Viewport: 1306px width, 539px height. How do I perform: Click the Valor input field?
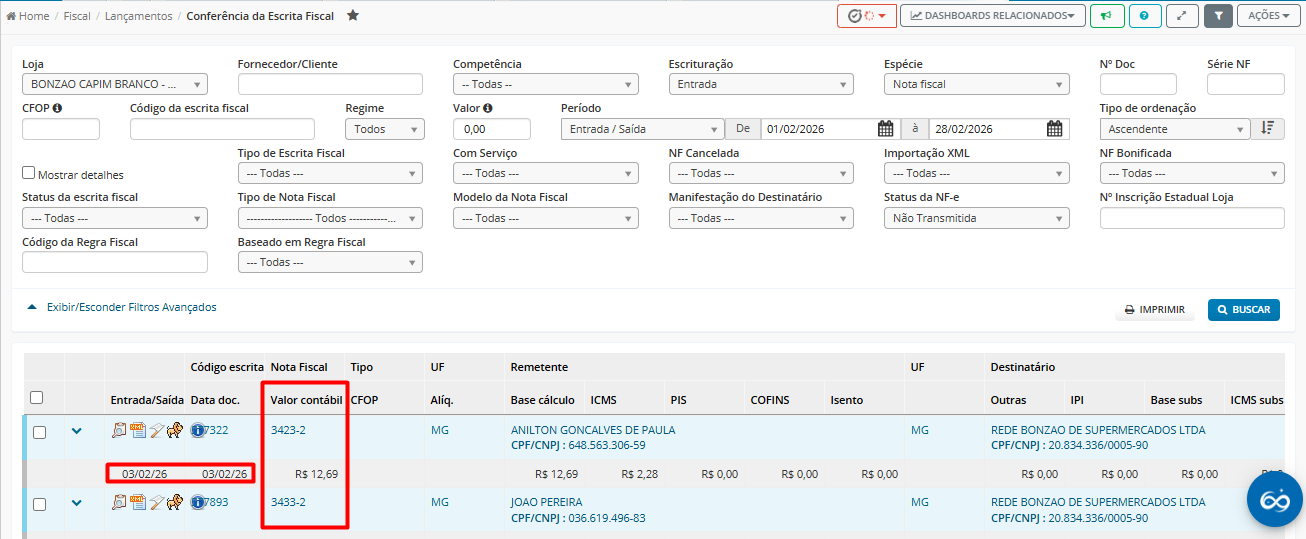491,129
